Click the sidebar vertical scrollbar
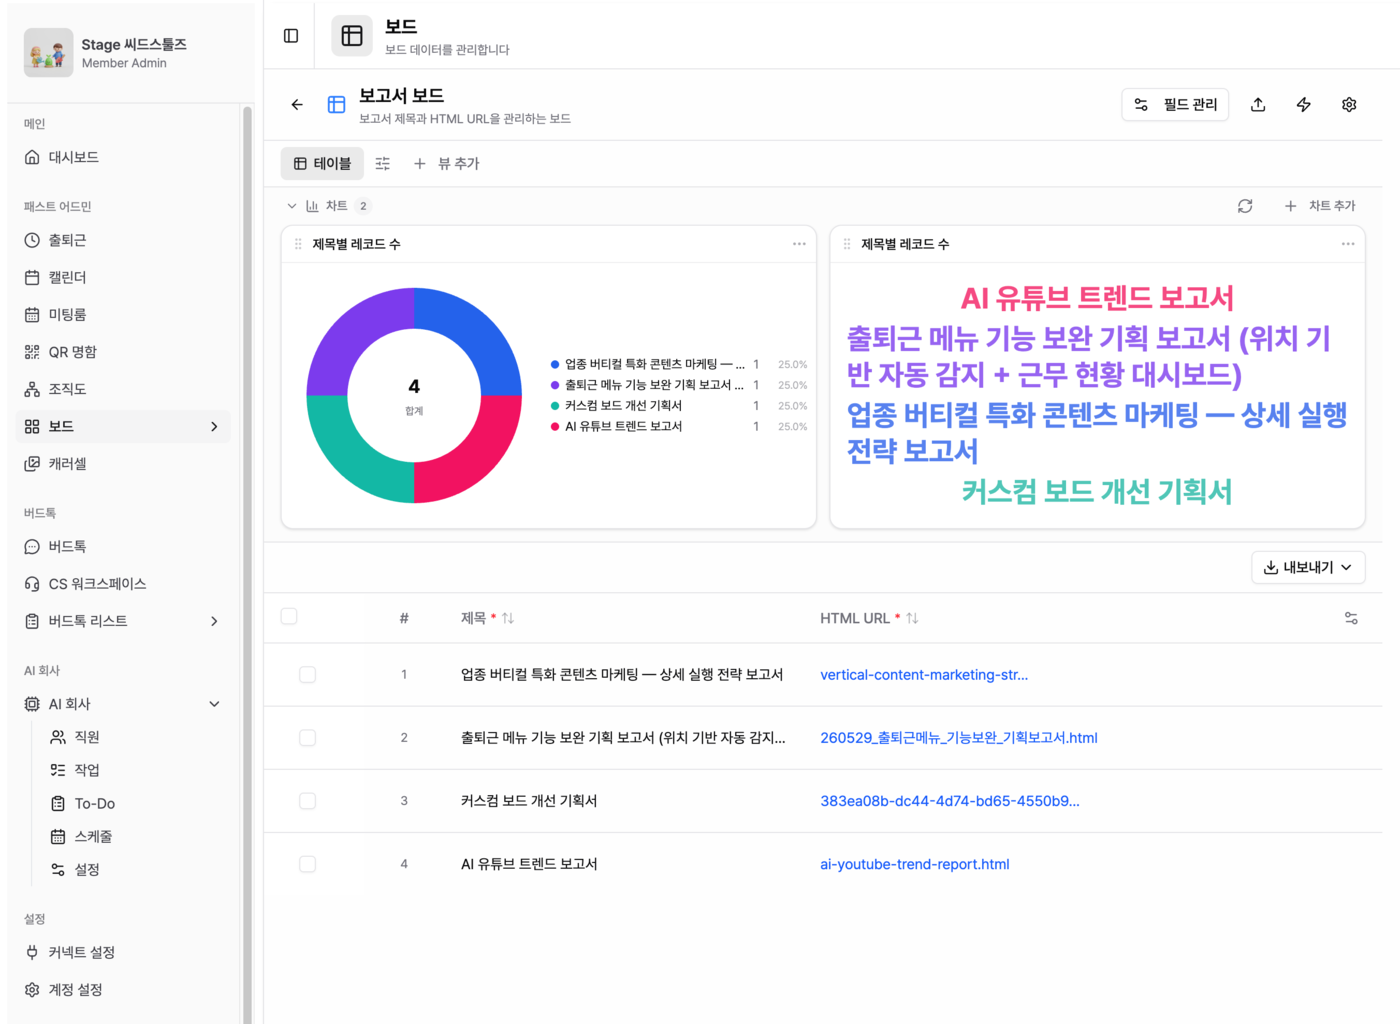This screenshot has width=1400, height=1024. (247, 563)
